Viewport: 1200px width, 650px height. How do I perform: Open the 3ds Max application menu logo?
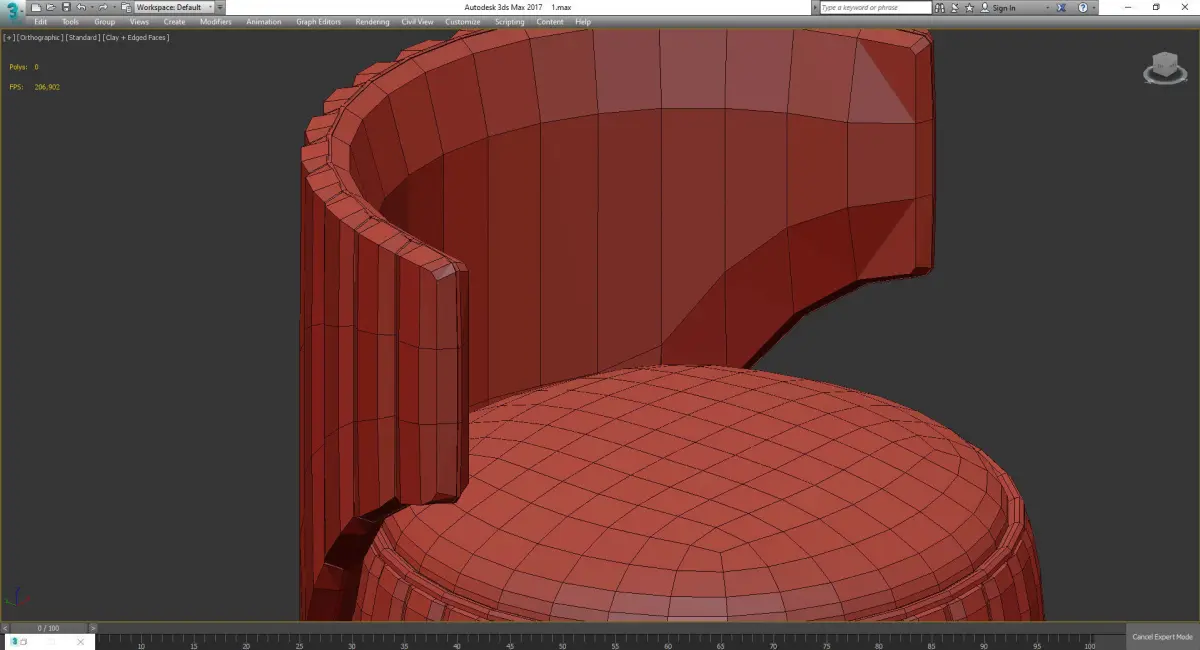13,14
